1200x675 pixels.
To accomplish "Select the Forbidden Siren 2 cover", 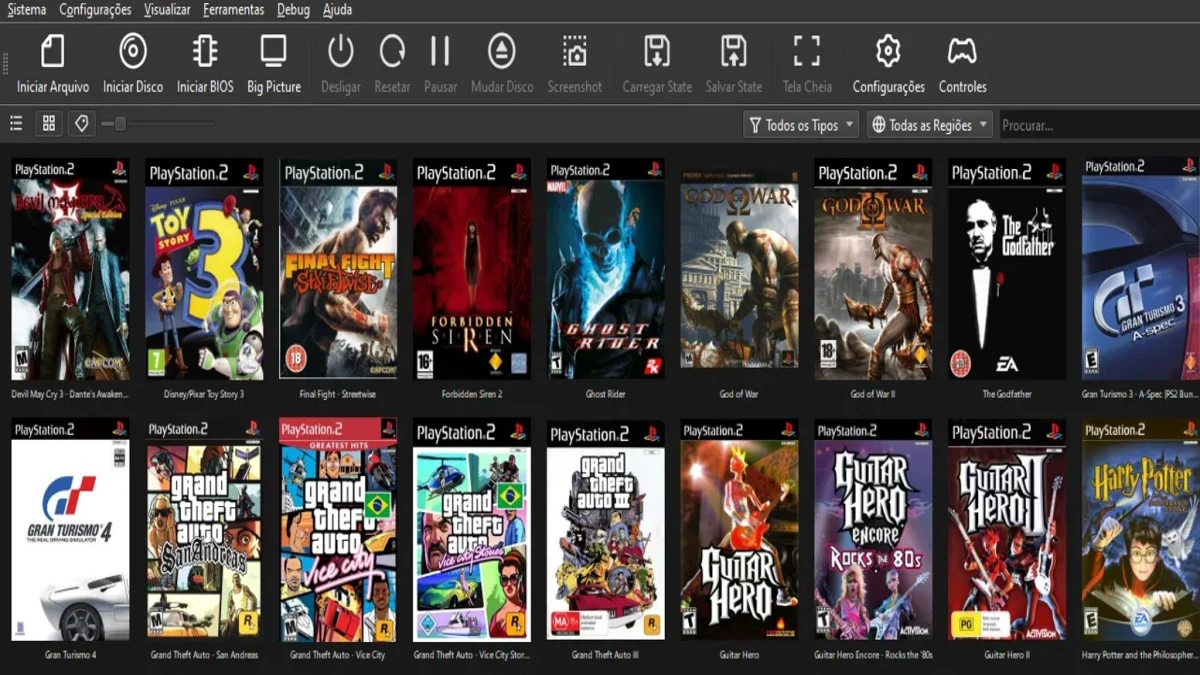I will point(472,269).
